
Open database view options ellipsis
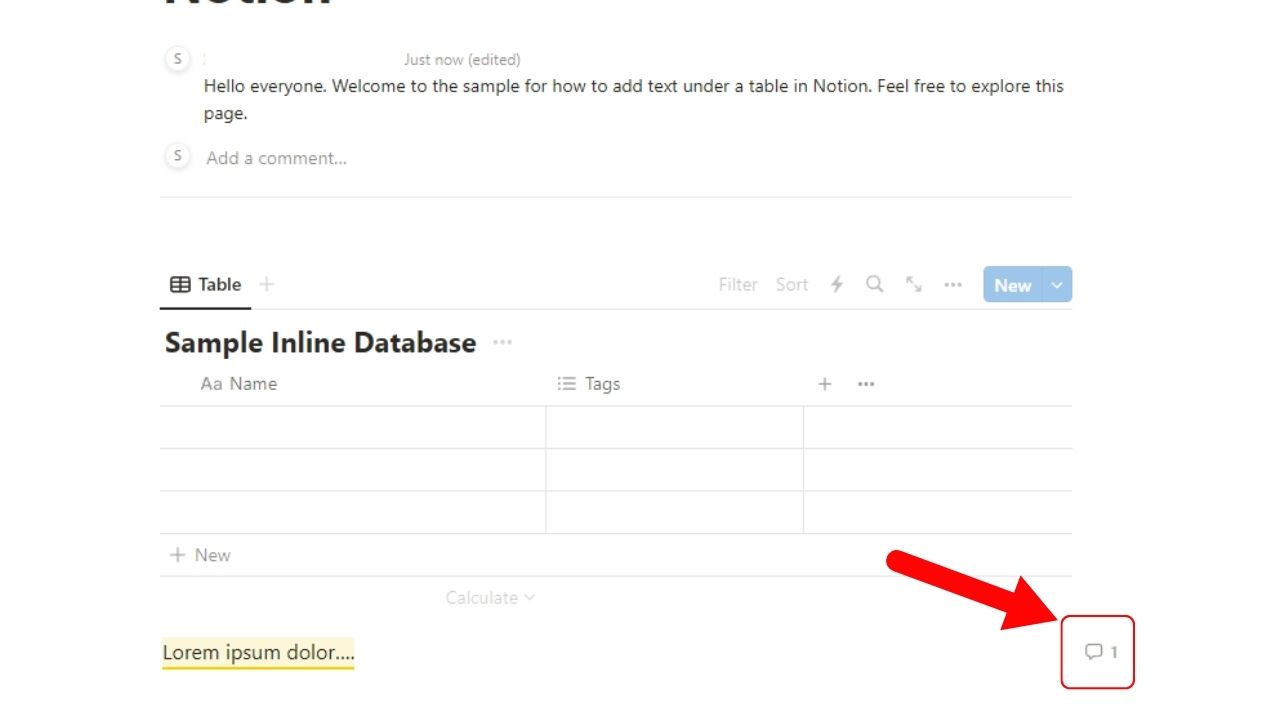(953, 285)
